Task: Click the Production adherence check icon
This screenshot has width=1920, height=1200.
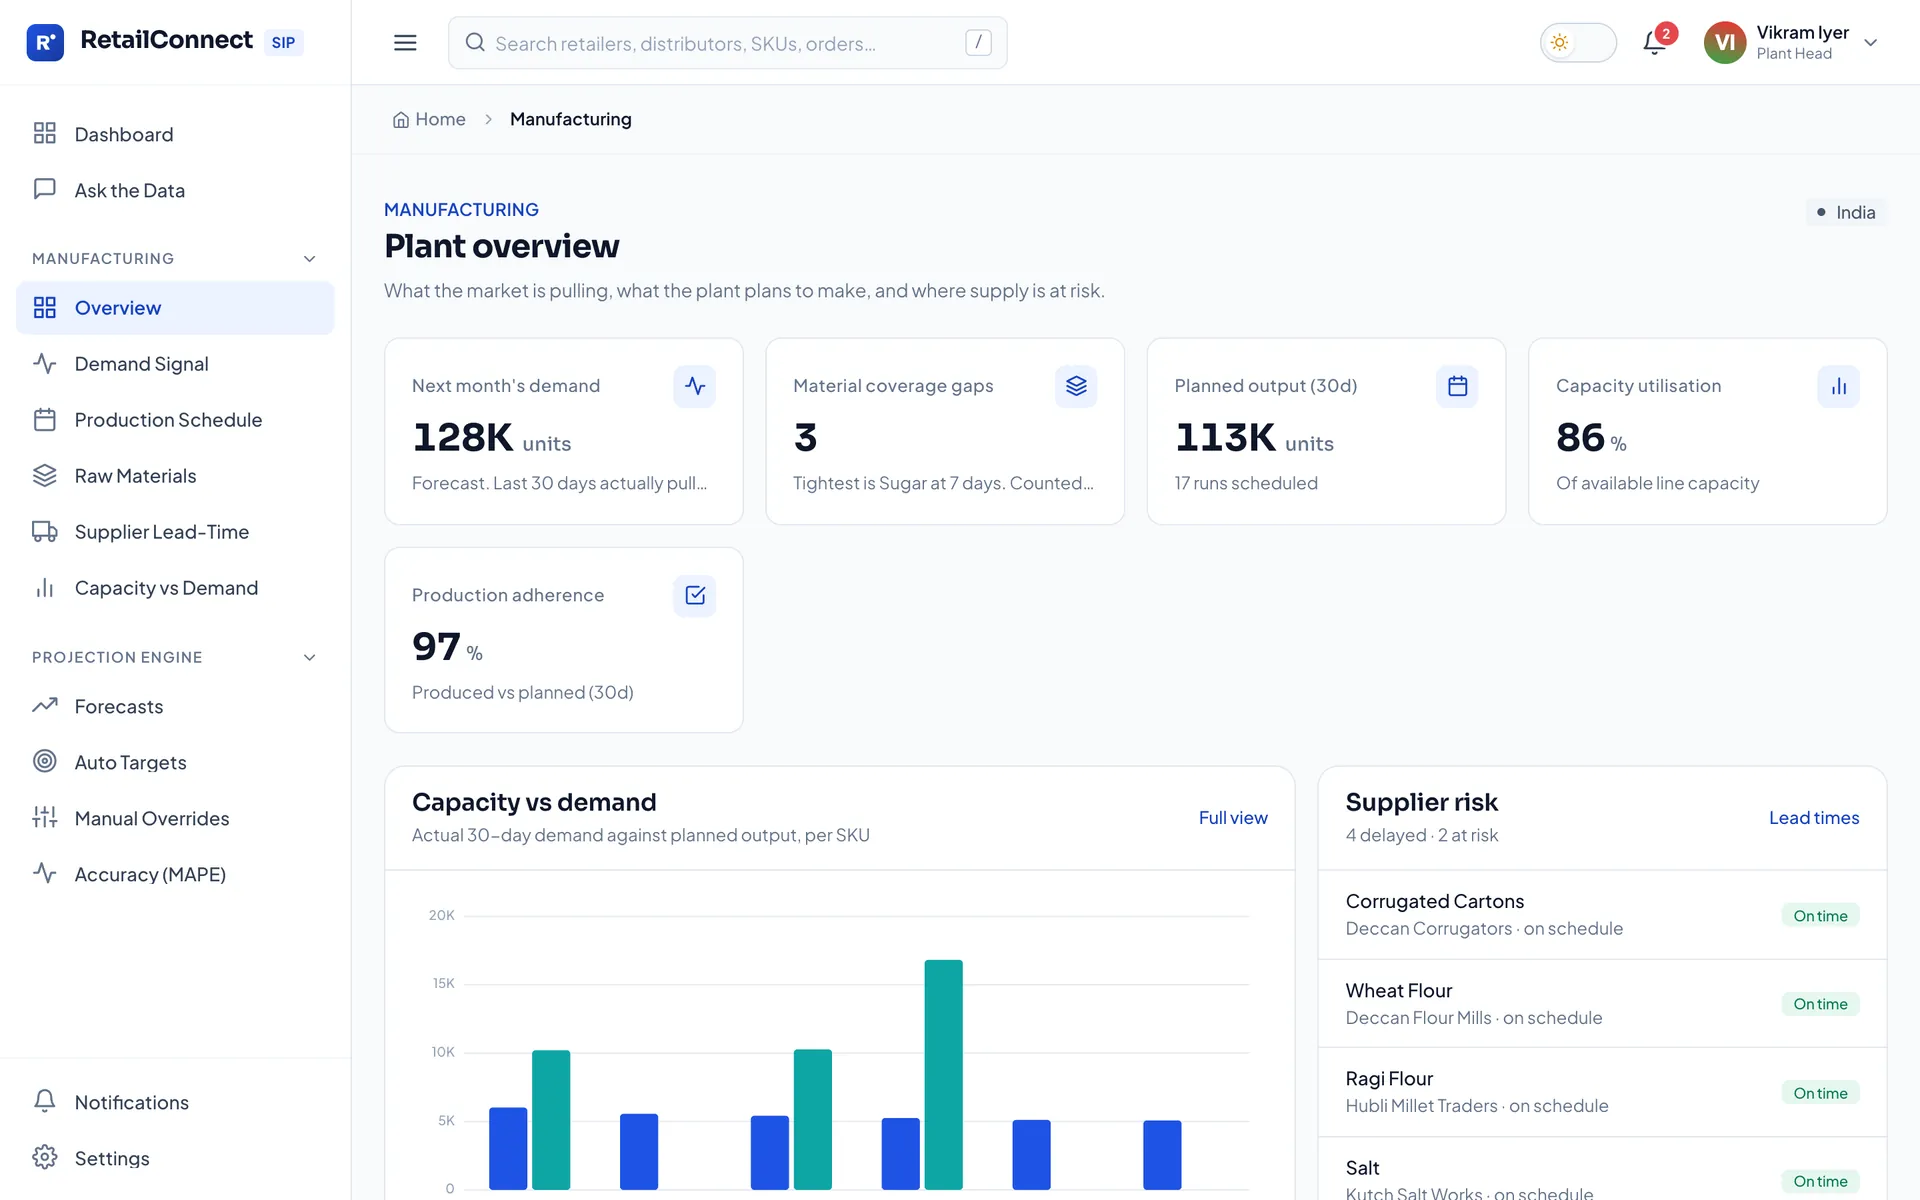Action: point(695,595)
